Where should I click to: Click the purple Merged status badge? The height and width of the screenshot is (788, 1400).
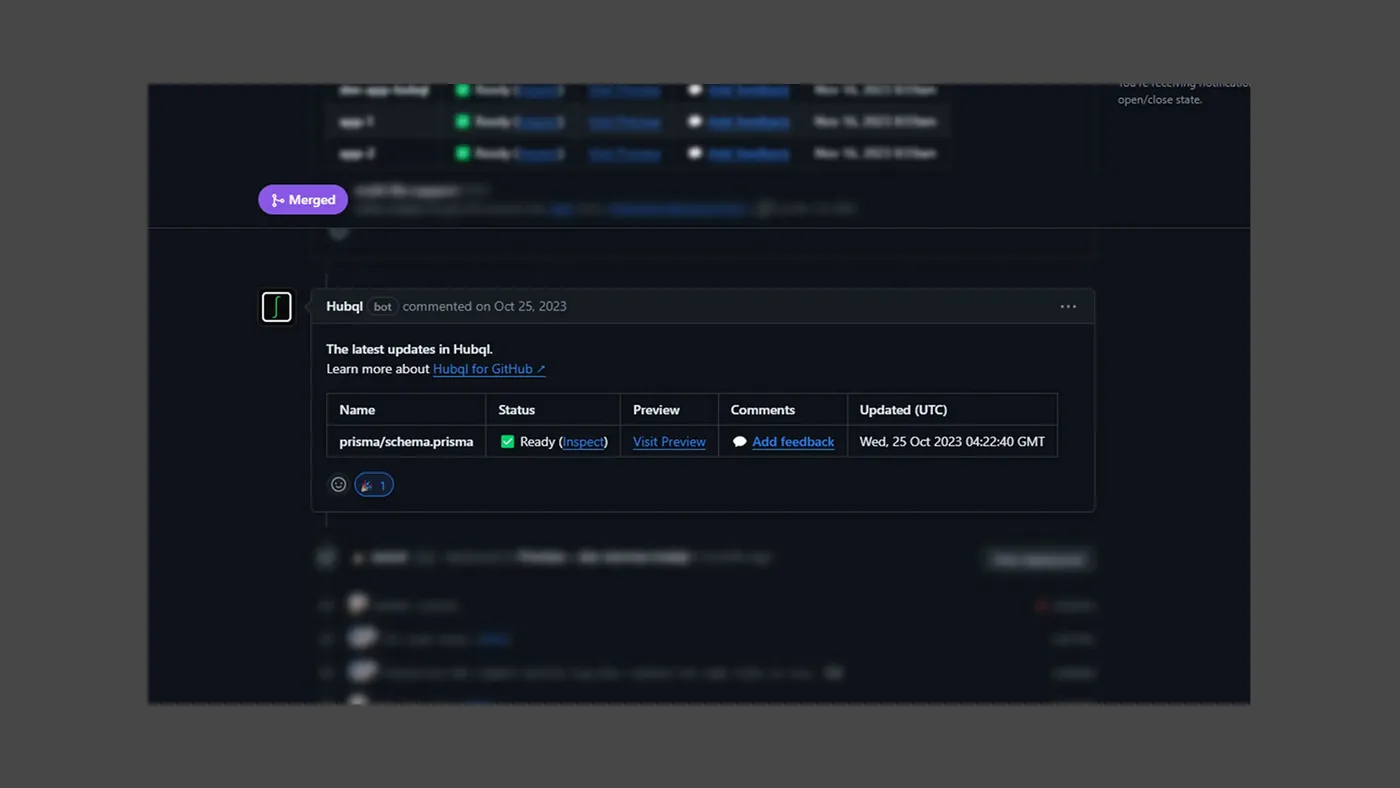(303, 200)
